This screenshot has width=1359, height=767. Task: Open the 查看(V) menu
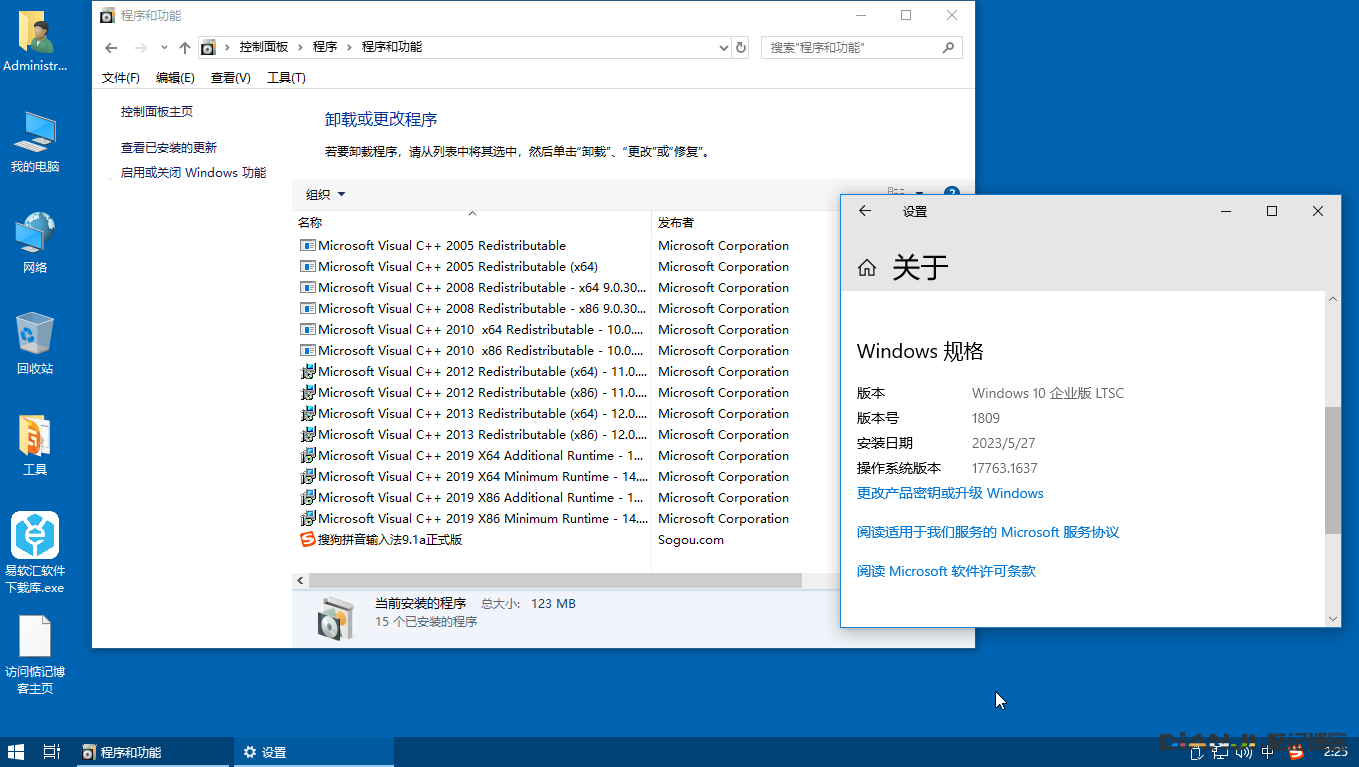pos(231,78)
